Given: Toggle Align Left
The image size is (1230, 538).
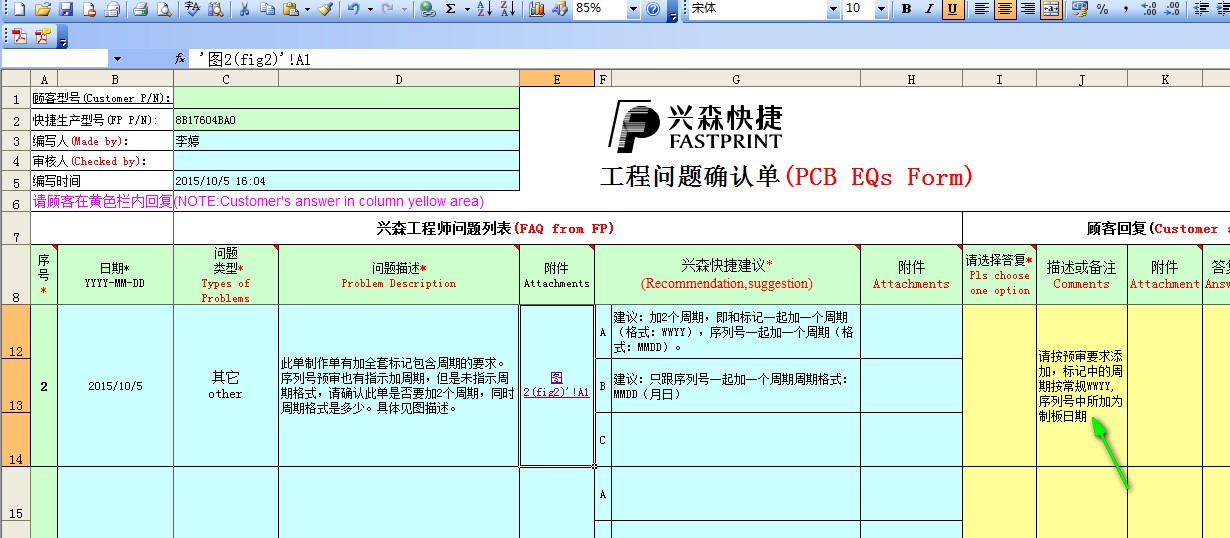Looking at the screenshot, I should click(981, 9).
